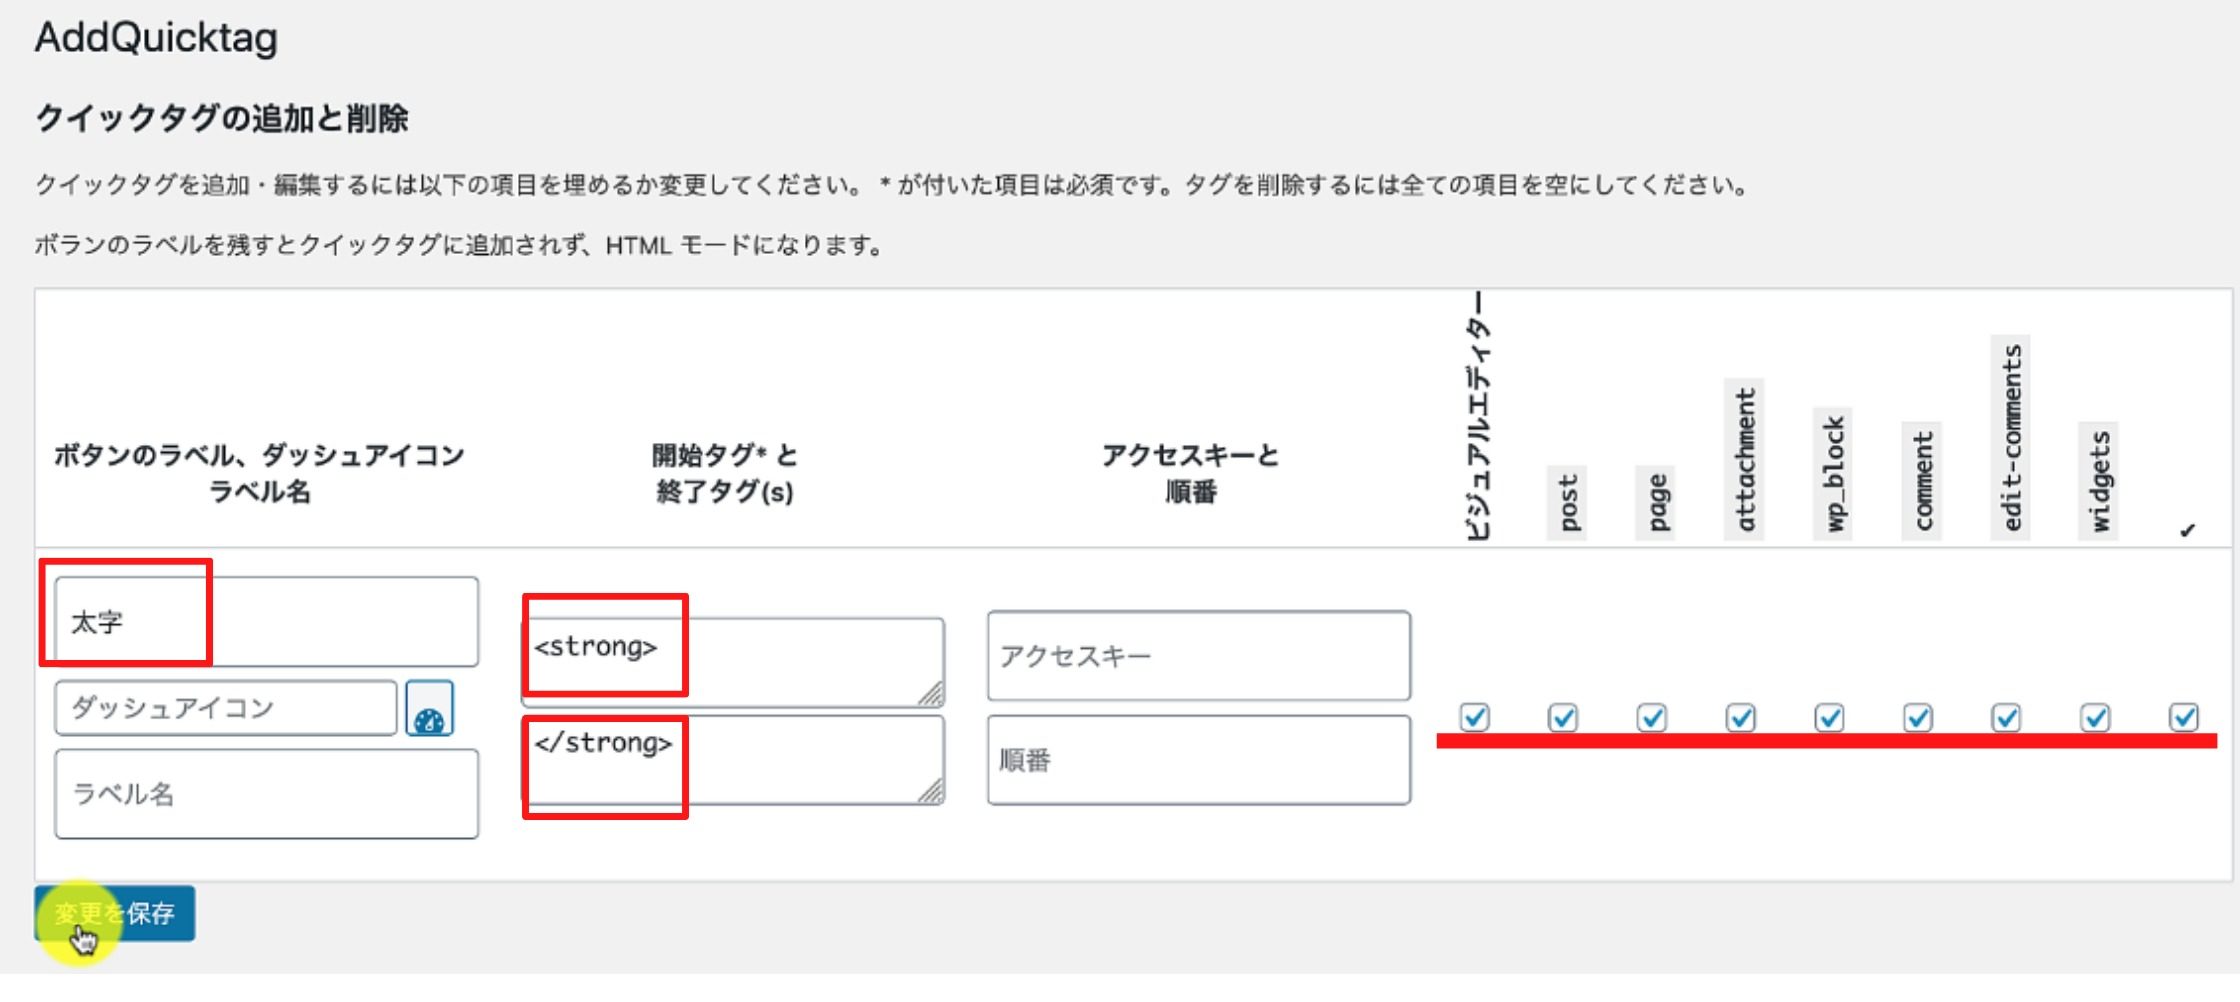Toggle the comment checkbox
Screen dimensions: 2240x1002
[x=1919, y=718]
